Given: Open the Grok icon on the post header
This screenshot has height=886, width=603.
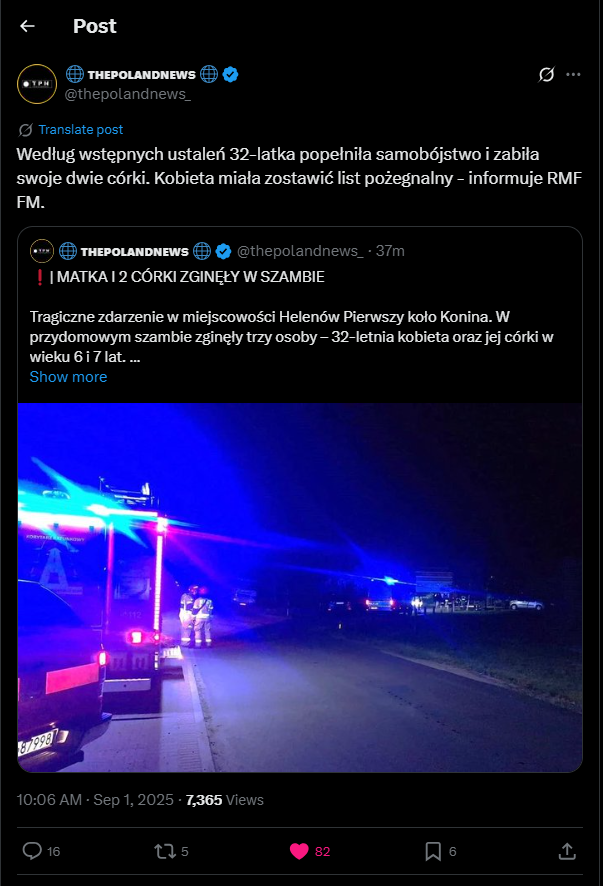Looking at the screenshot, I should pyautogui.click(x=546, y=74).
